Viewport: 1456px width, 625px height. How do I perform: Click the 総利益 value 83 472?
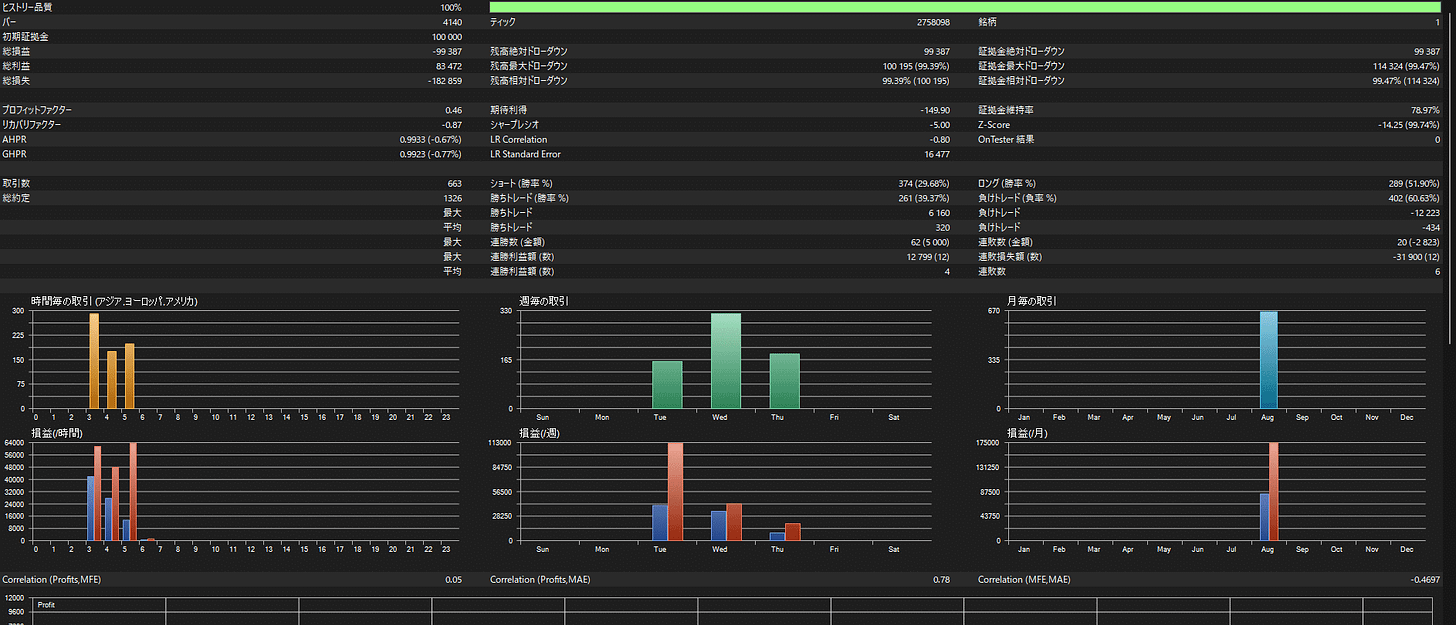tap(448, 66)
